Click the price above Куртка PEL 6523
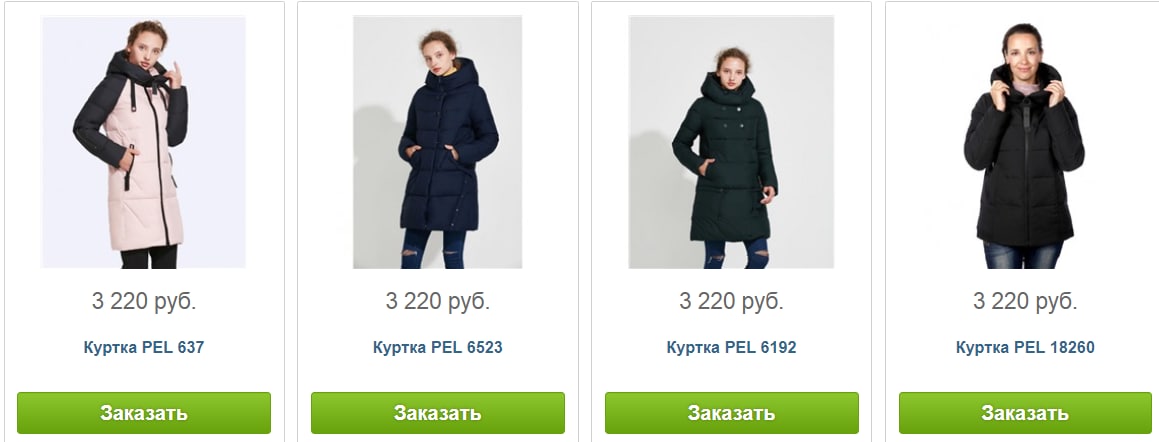Screen dimensions: 1159x442 (438, 302)
